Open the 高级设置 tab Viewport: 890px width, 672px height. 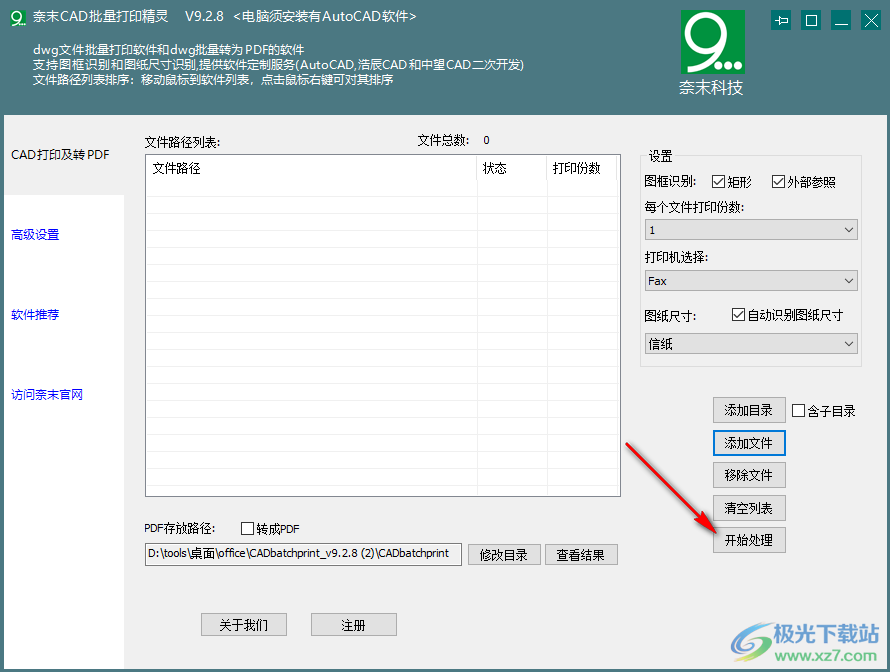click(35, 234)
